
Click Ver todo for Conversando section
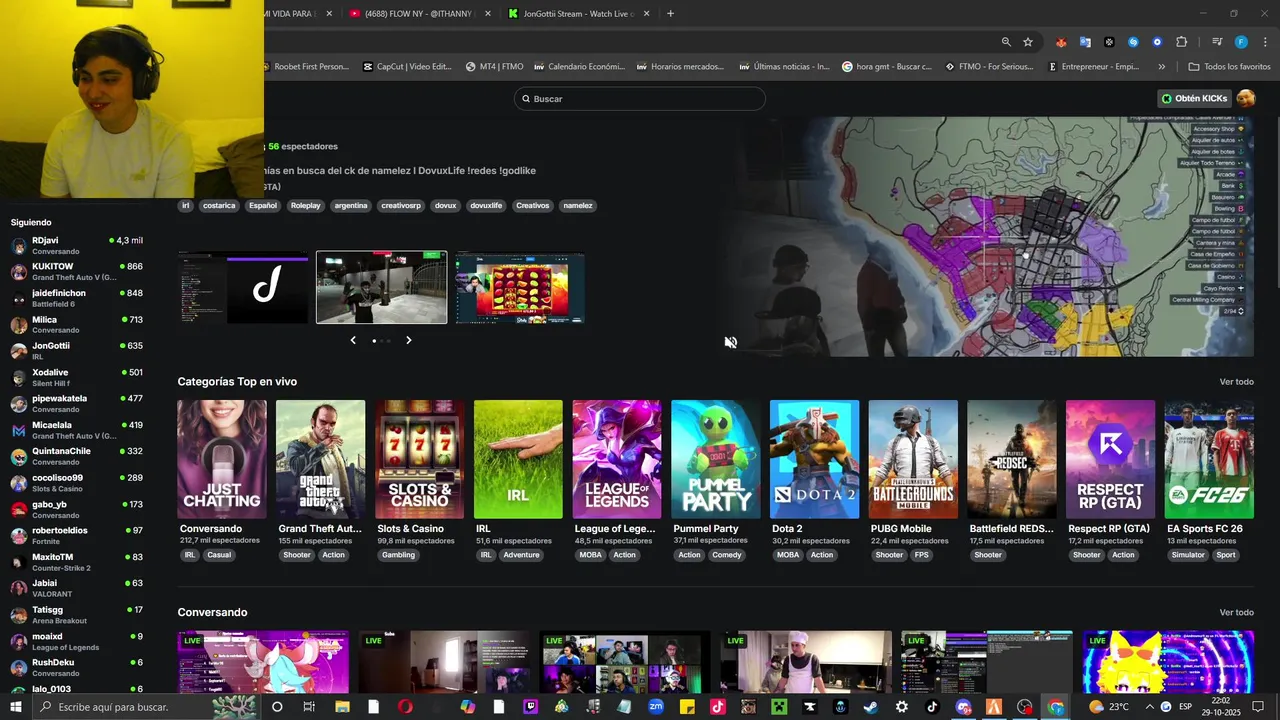pos(1236,612)
